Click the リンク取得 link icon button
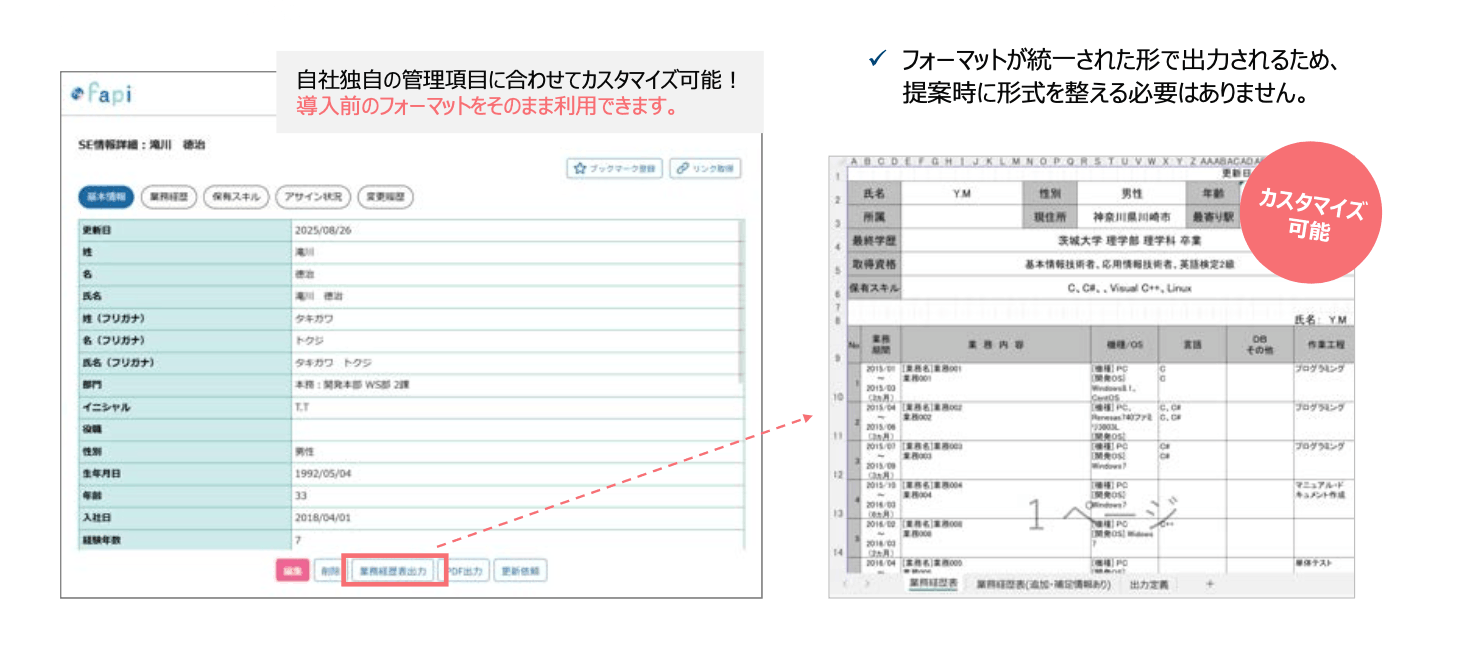This screenshot has width=1484, height=661. [705, 169]
